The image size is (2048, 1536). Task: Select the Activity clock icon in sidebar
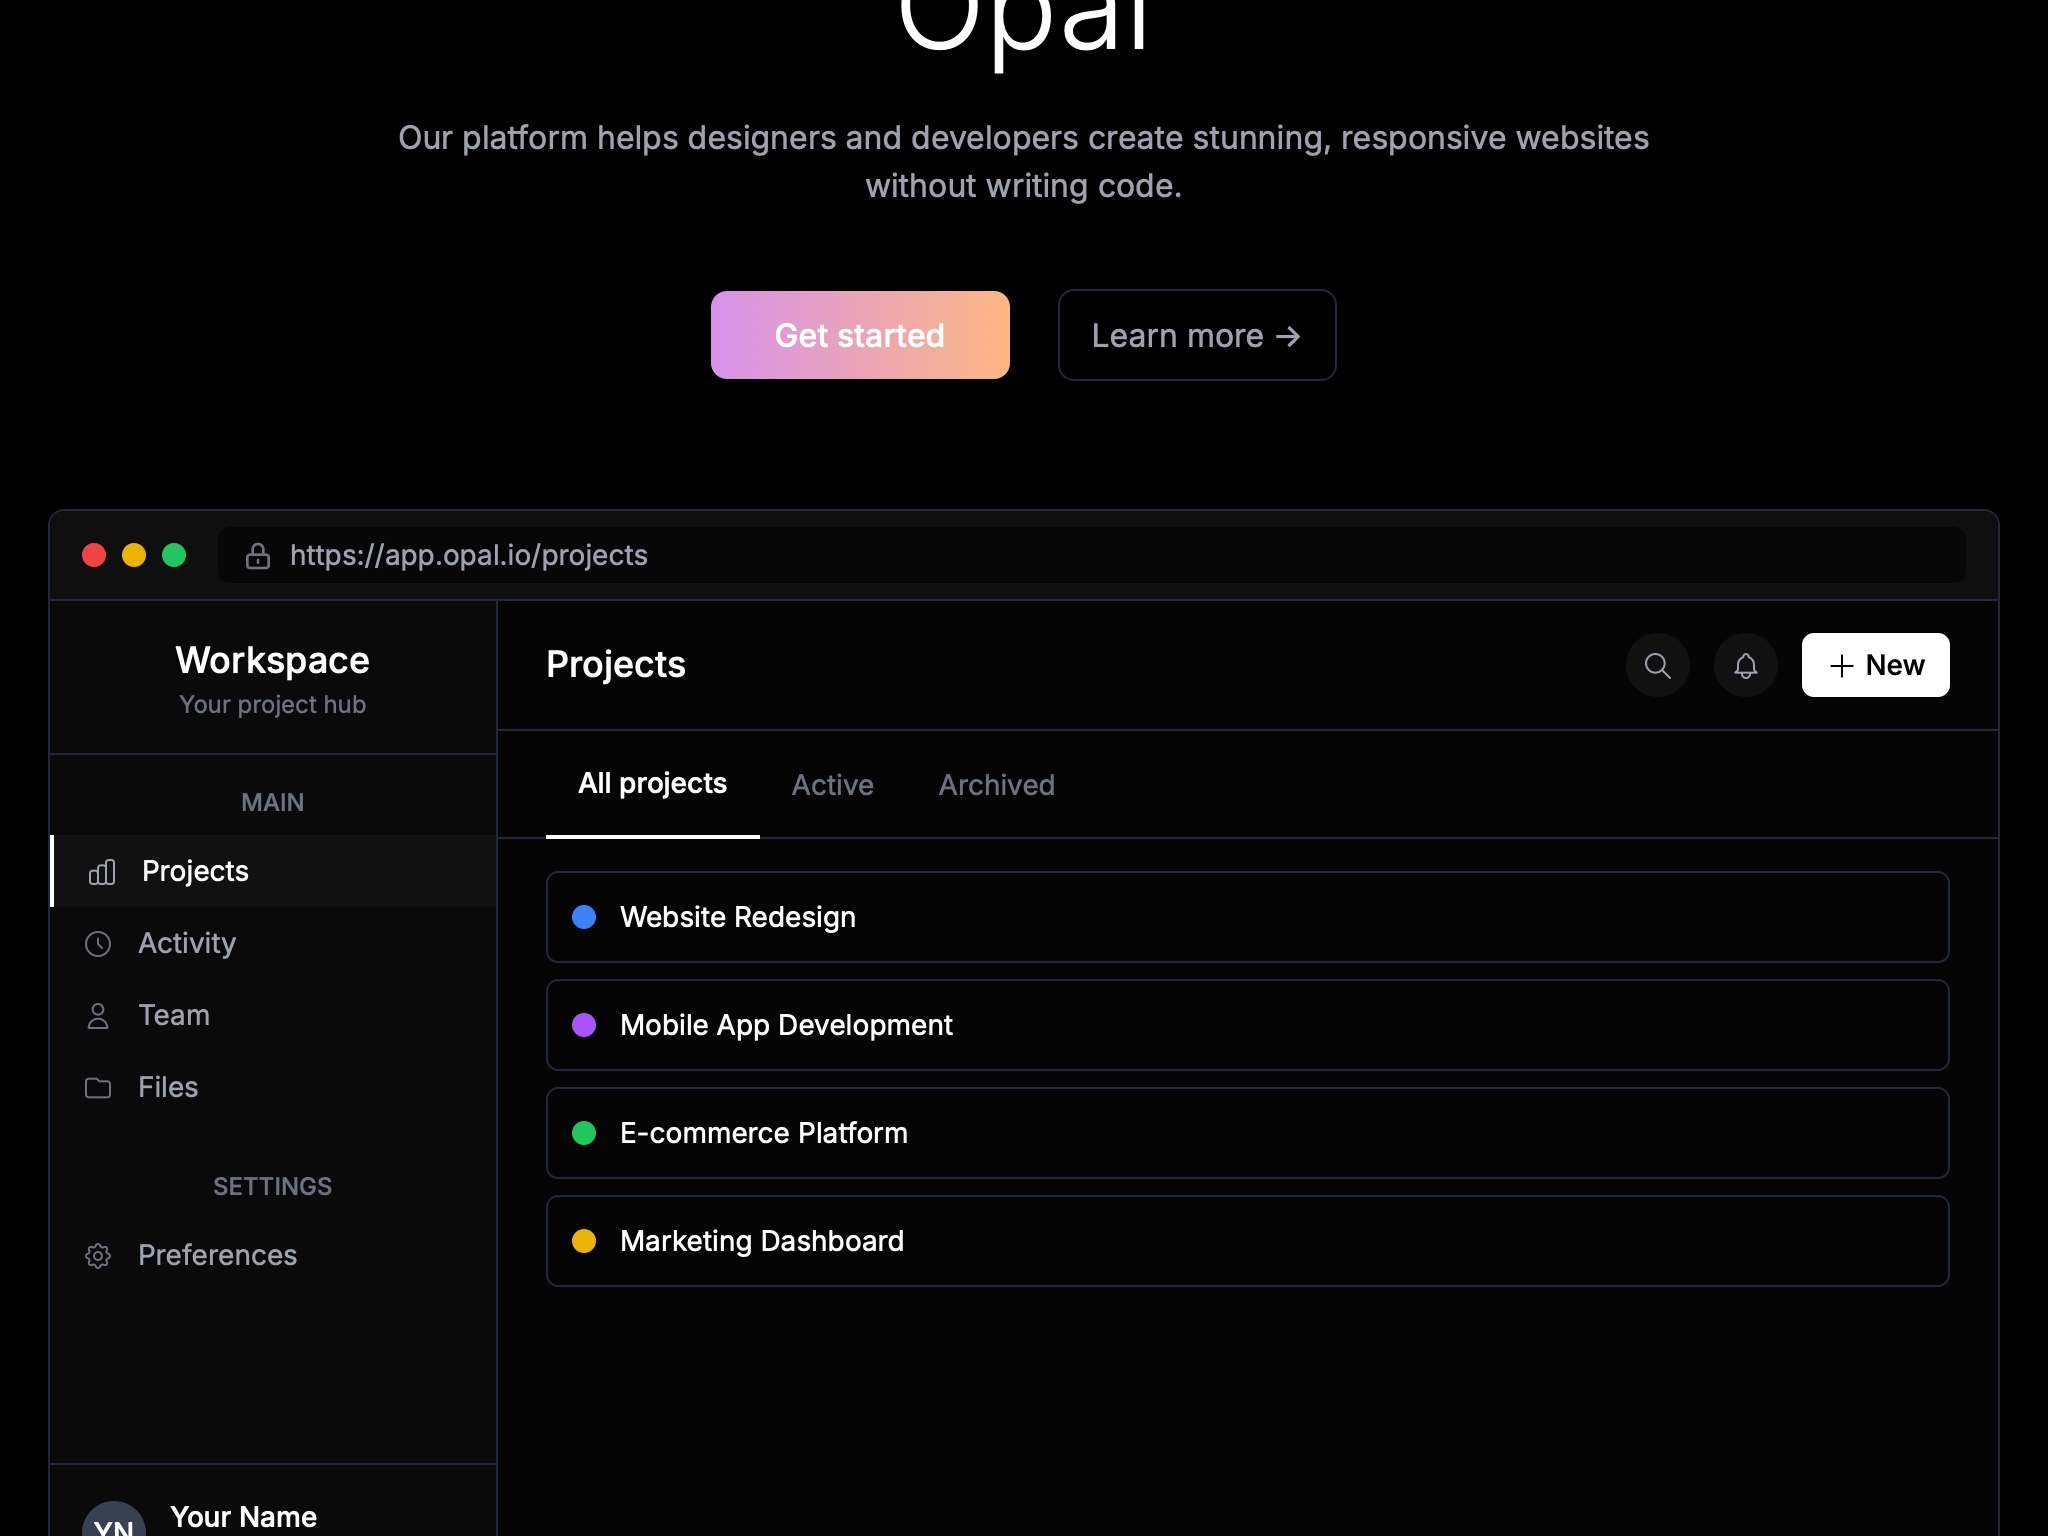99,943
